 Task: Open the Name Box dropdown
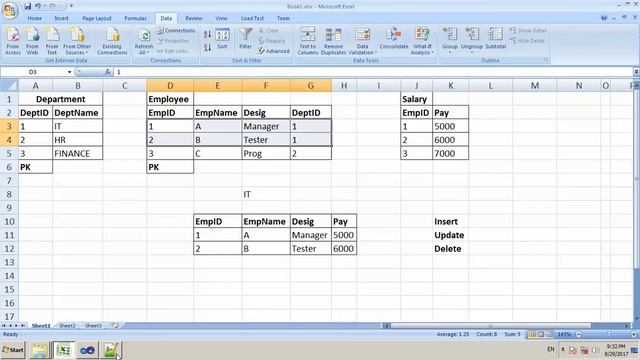tap(69, 72)
